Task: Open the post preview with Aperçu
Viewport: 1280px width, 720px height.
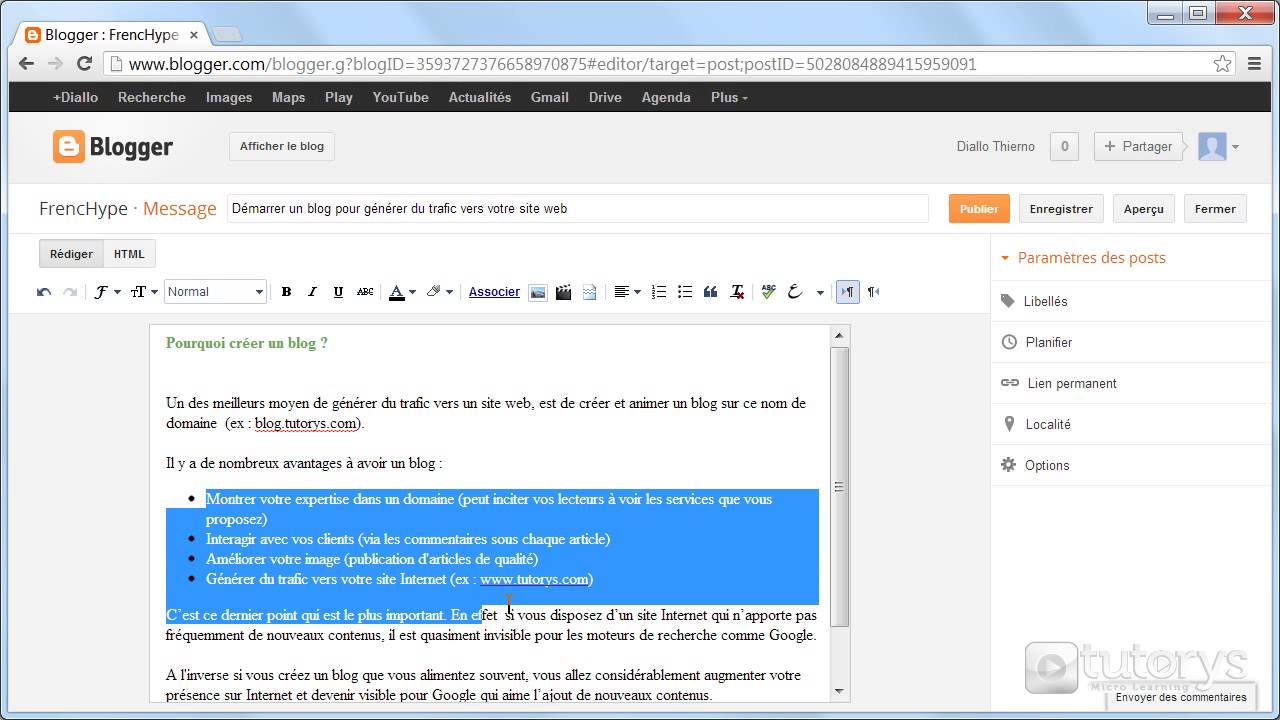Action: (x=1143, y=209)
